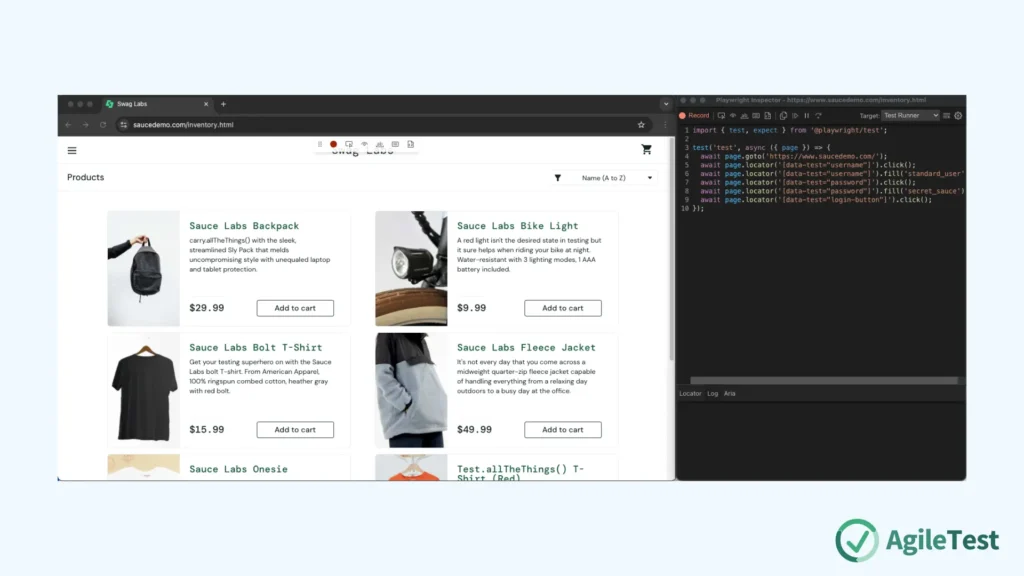Click the black Bolt T-Shirt image
1024x576 pixels.
(x=144, y=390)
